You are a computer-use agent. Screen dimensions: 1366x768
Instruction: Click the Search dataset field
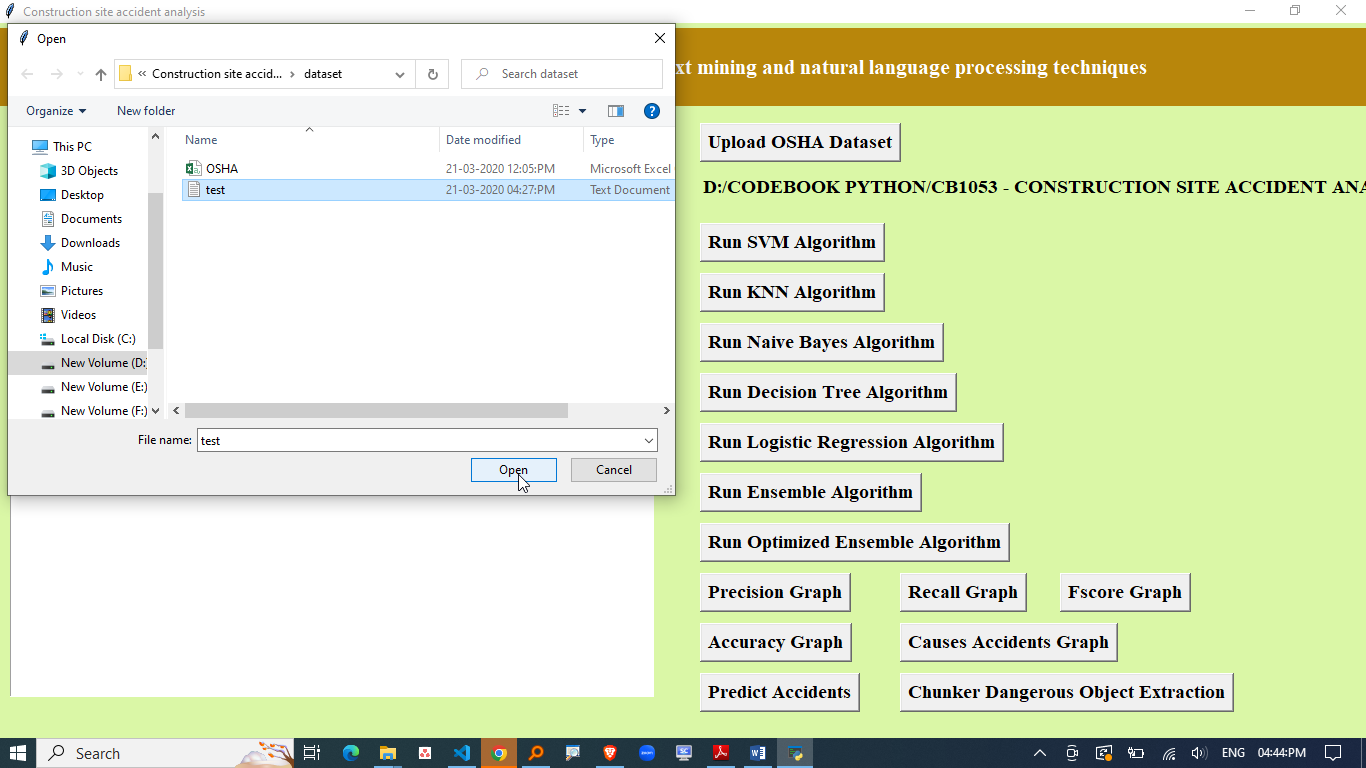point(562,74)
